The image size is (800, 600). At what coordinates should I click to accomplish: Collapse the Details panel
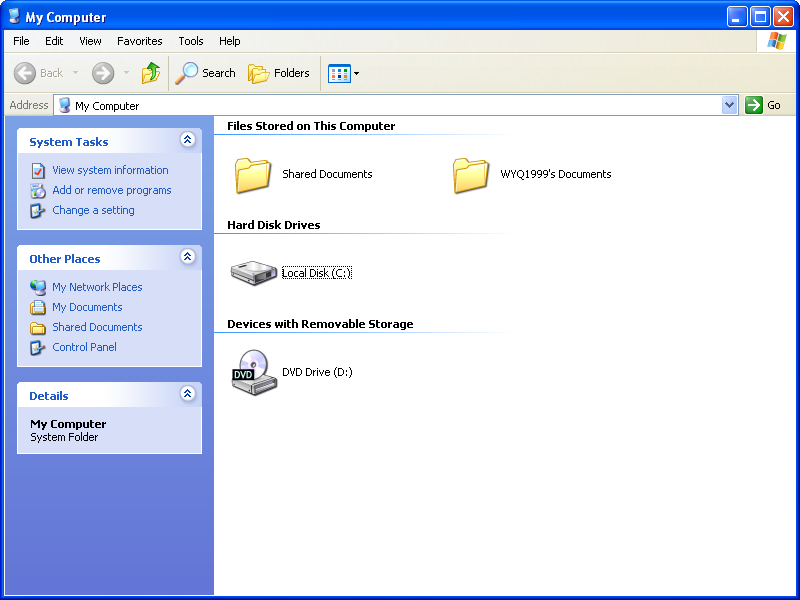187,394
